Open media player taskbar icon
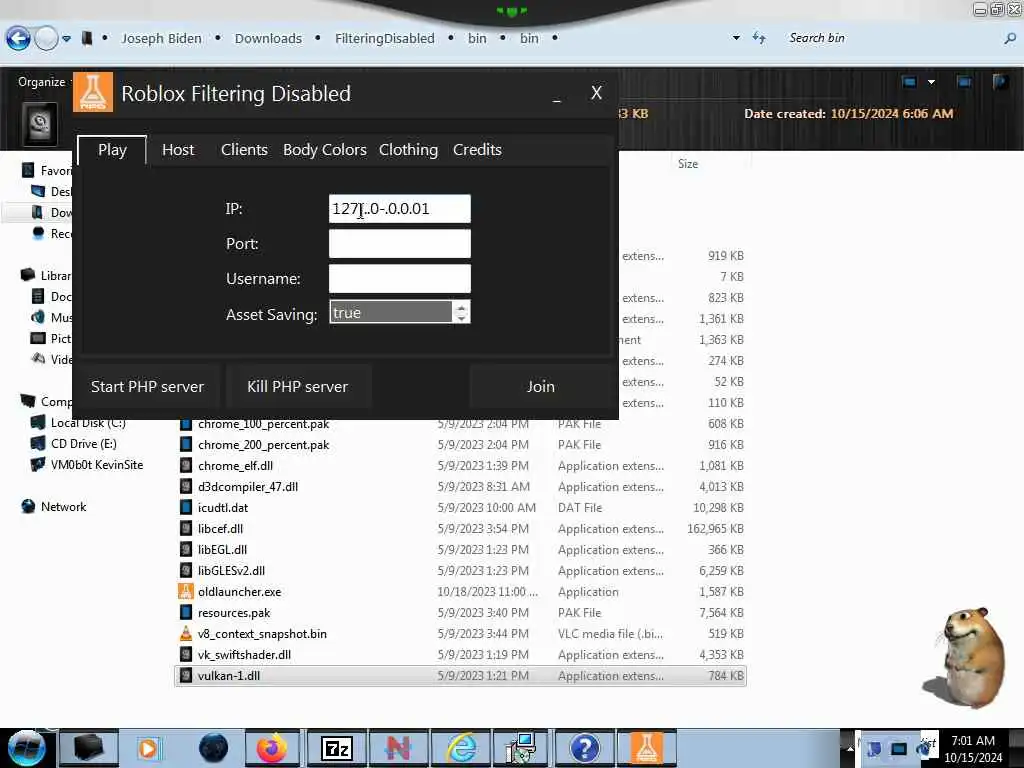1024x768 pixels. tap(148, 748)
